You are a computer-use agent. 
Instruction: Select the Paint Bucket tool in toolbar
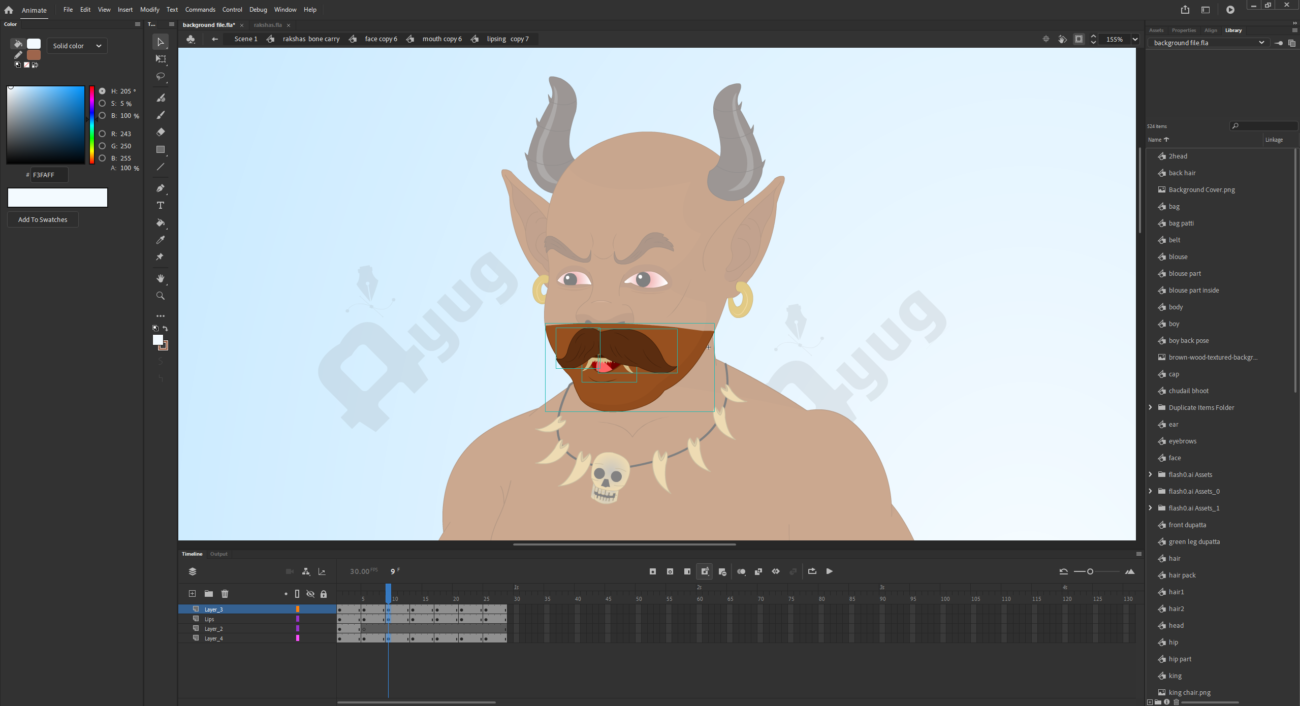click(x=160, y=223)
